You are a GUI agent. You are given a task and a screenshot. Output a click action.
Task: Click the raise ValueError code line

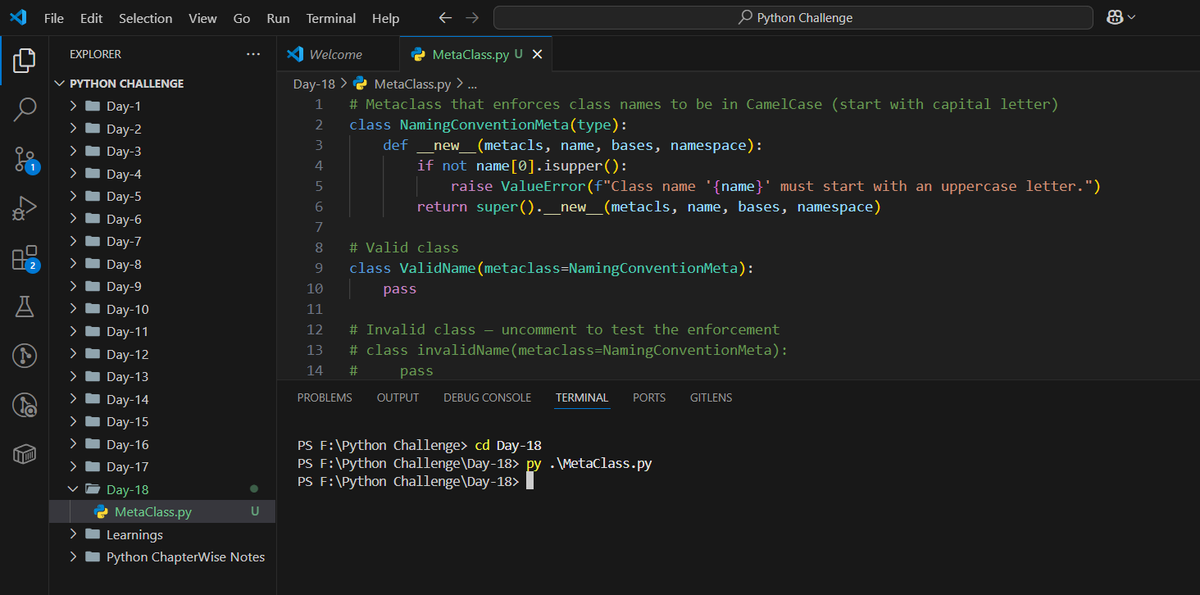point(775,186)
